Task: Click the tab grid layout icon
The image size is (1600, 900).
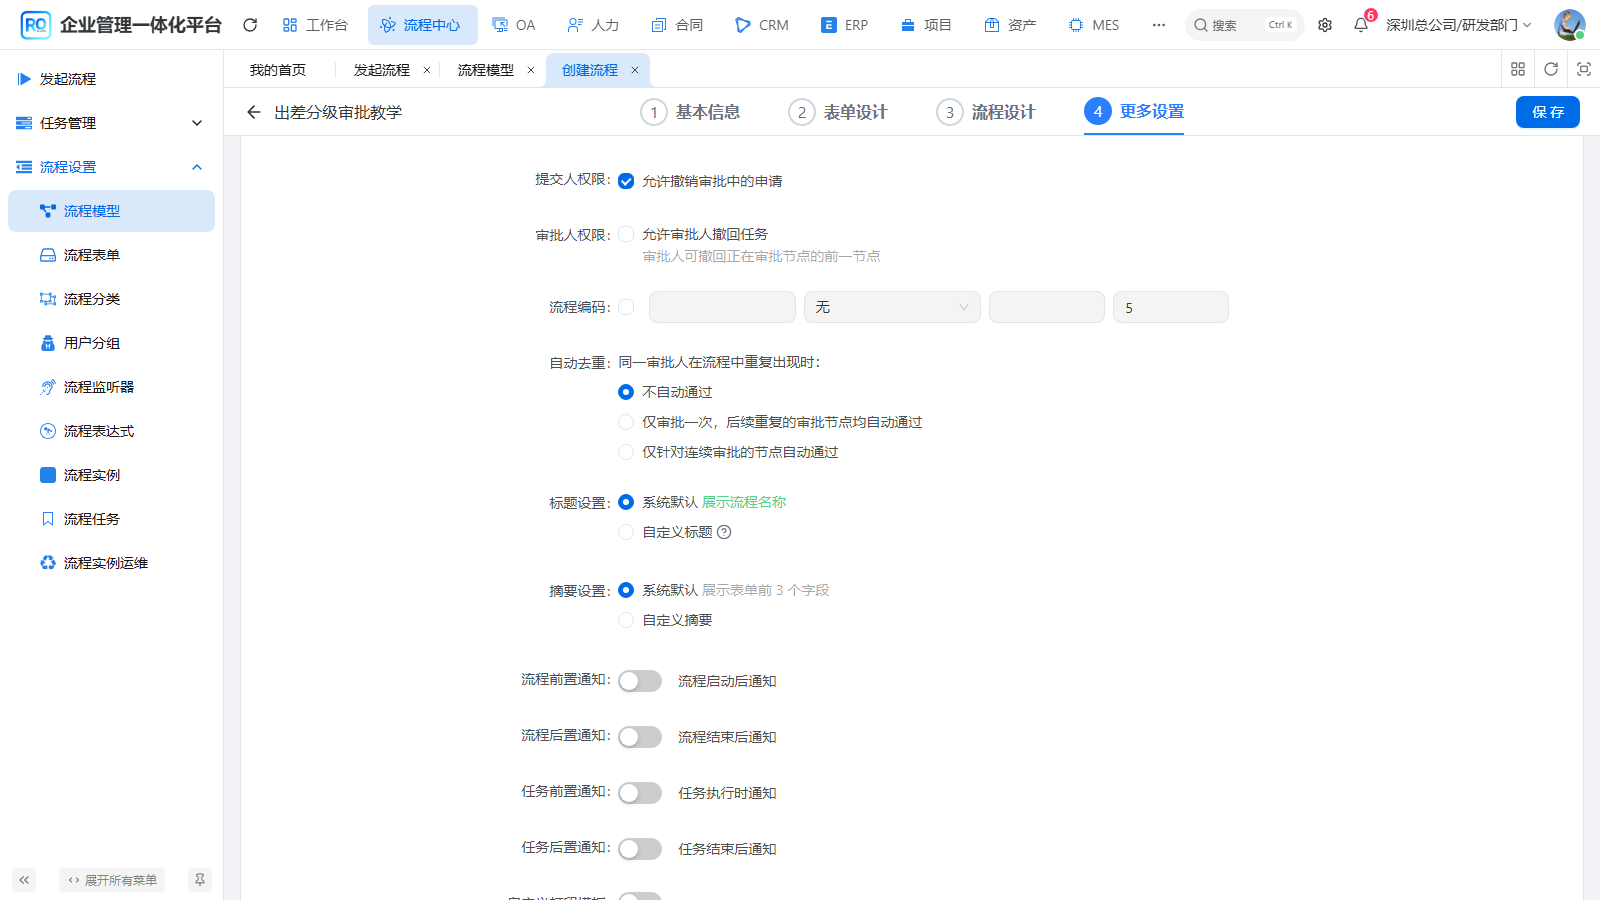Action: click(x=1518, y=69)
